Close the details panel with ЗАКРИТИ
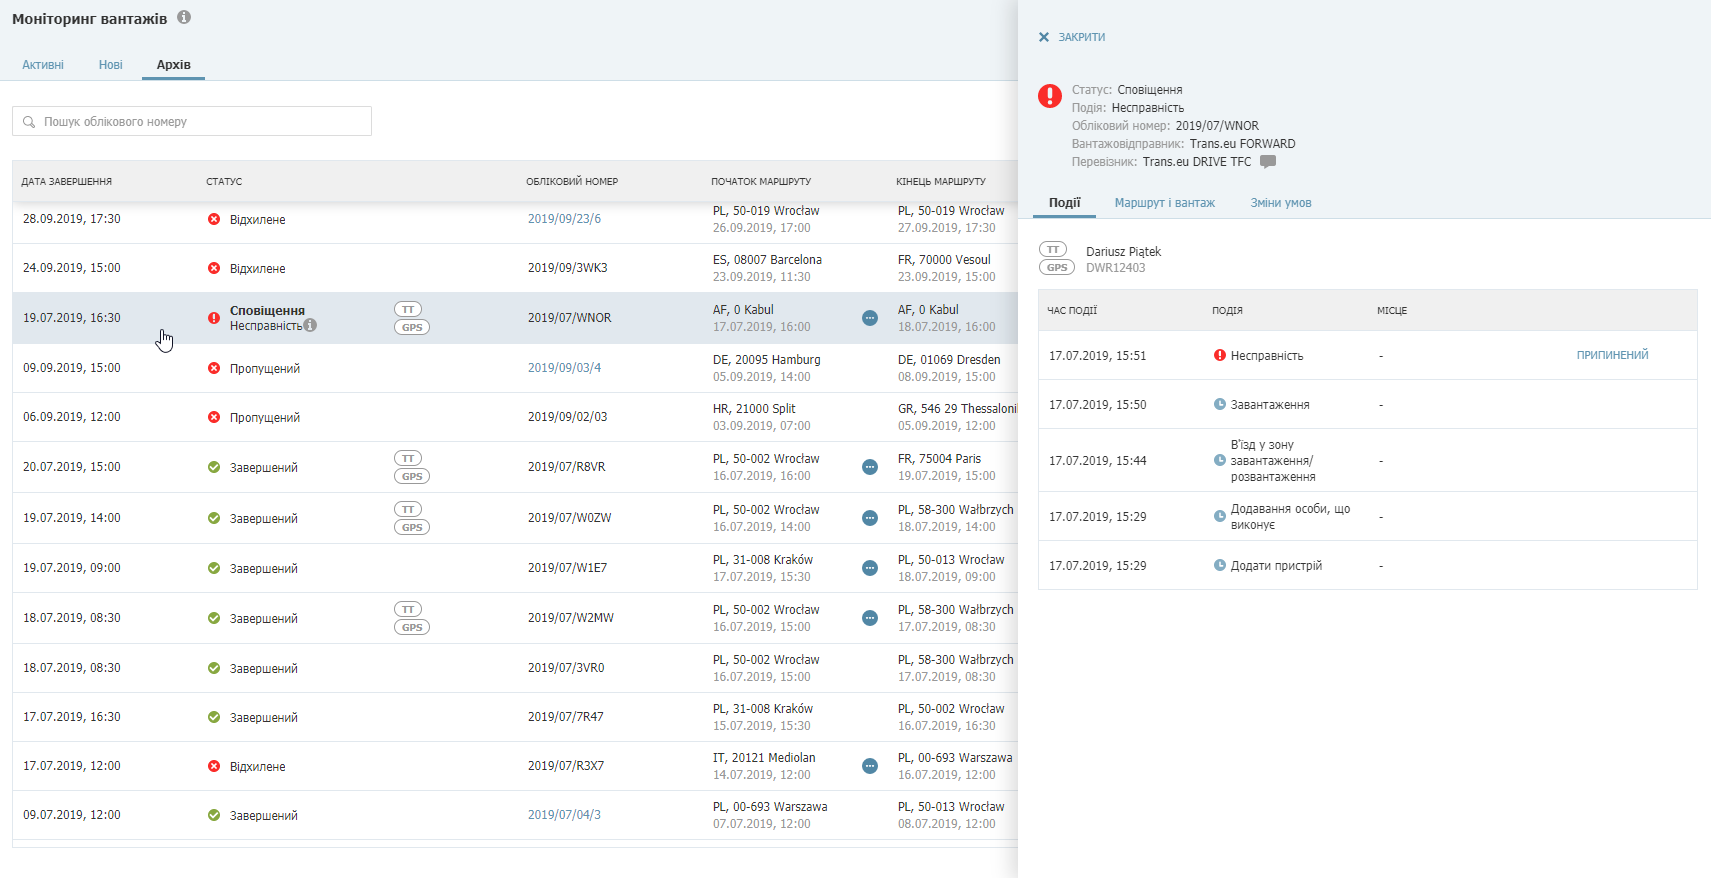 (x=1072, y=37)
